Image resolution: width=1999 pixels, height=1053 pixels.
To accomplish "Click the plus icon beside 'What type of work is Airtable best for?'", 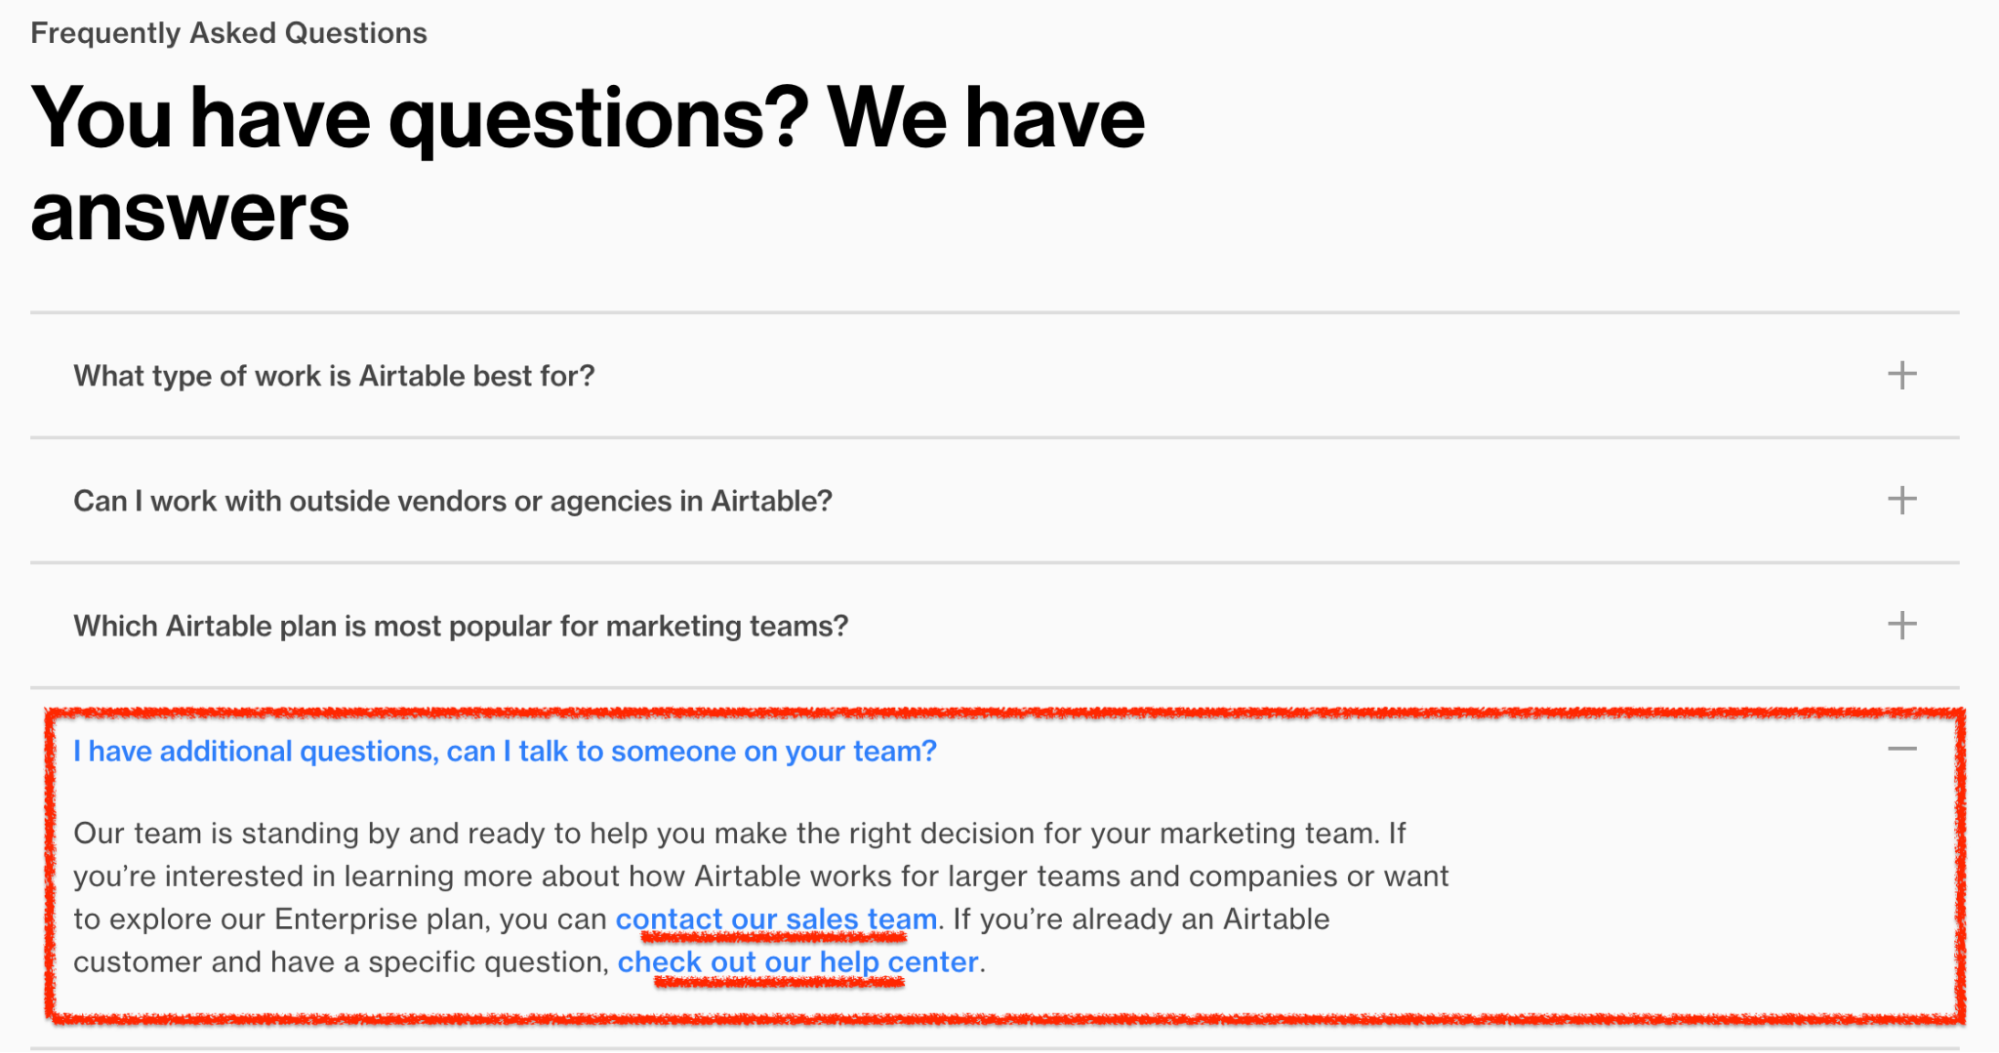I will (1901, 376).
